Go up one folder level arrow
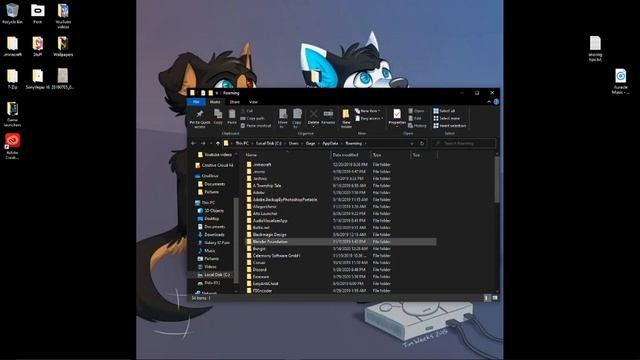Viewport: 640px width, 360px height. coord(218,143)
